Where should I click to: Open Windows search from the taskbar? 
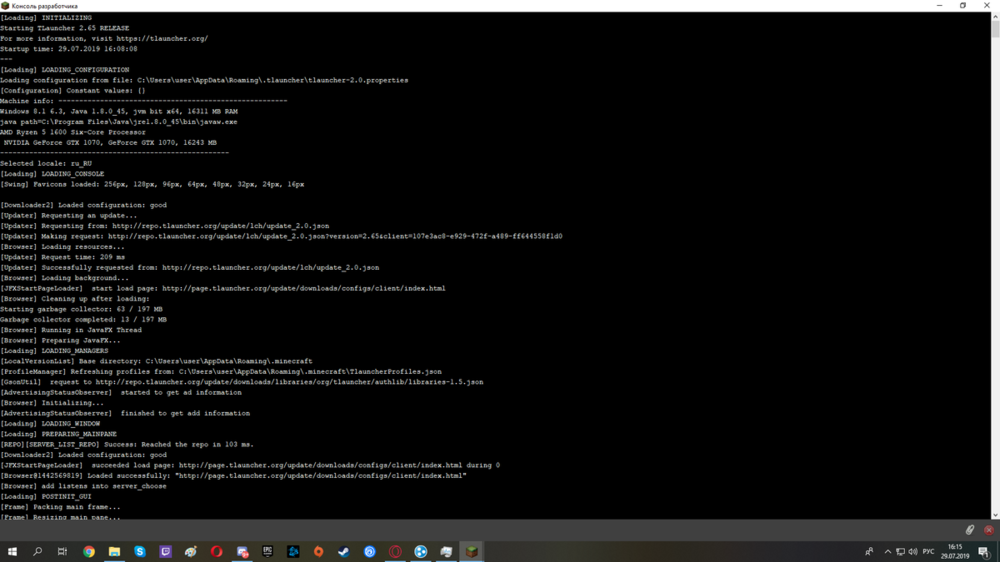click(x=38, y=551)
